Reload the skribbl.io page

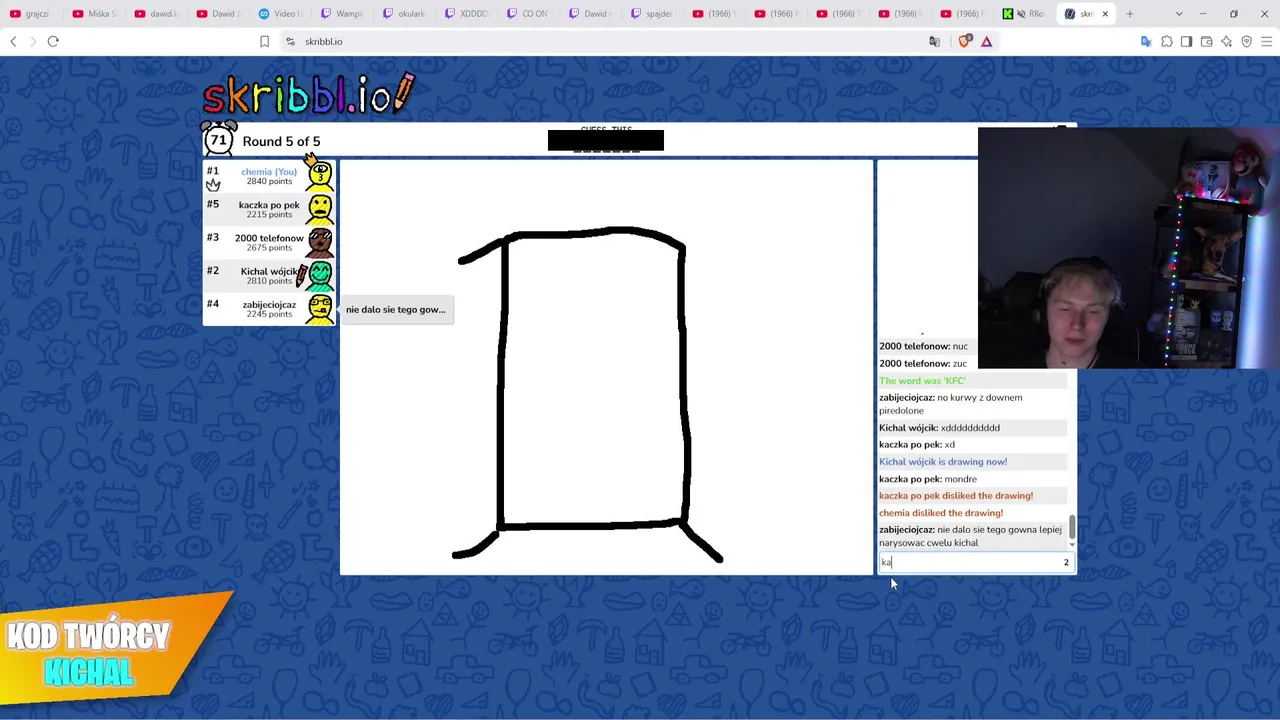[53, 41]
